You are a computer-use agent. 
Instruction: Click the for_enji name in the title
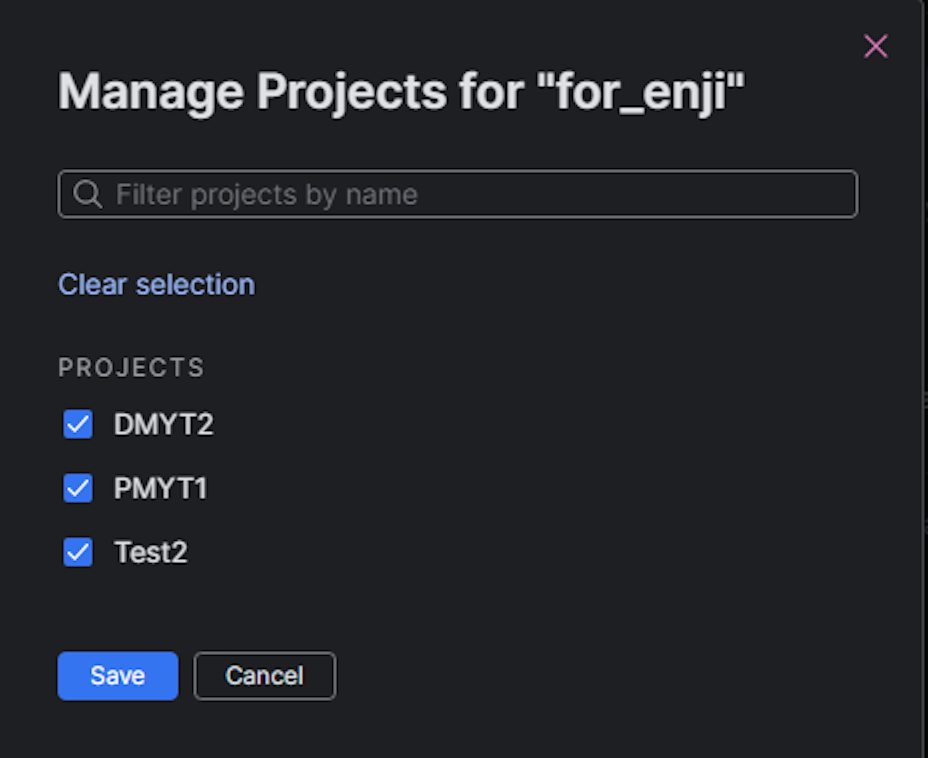tap(641, 92)
